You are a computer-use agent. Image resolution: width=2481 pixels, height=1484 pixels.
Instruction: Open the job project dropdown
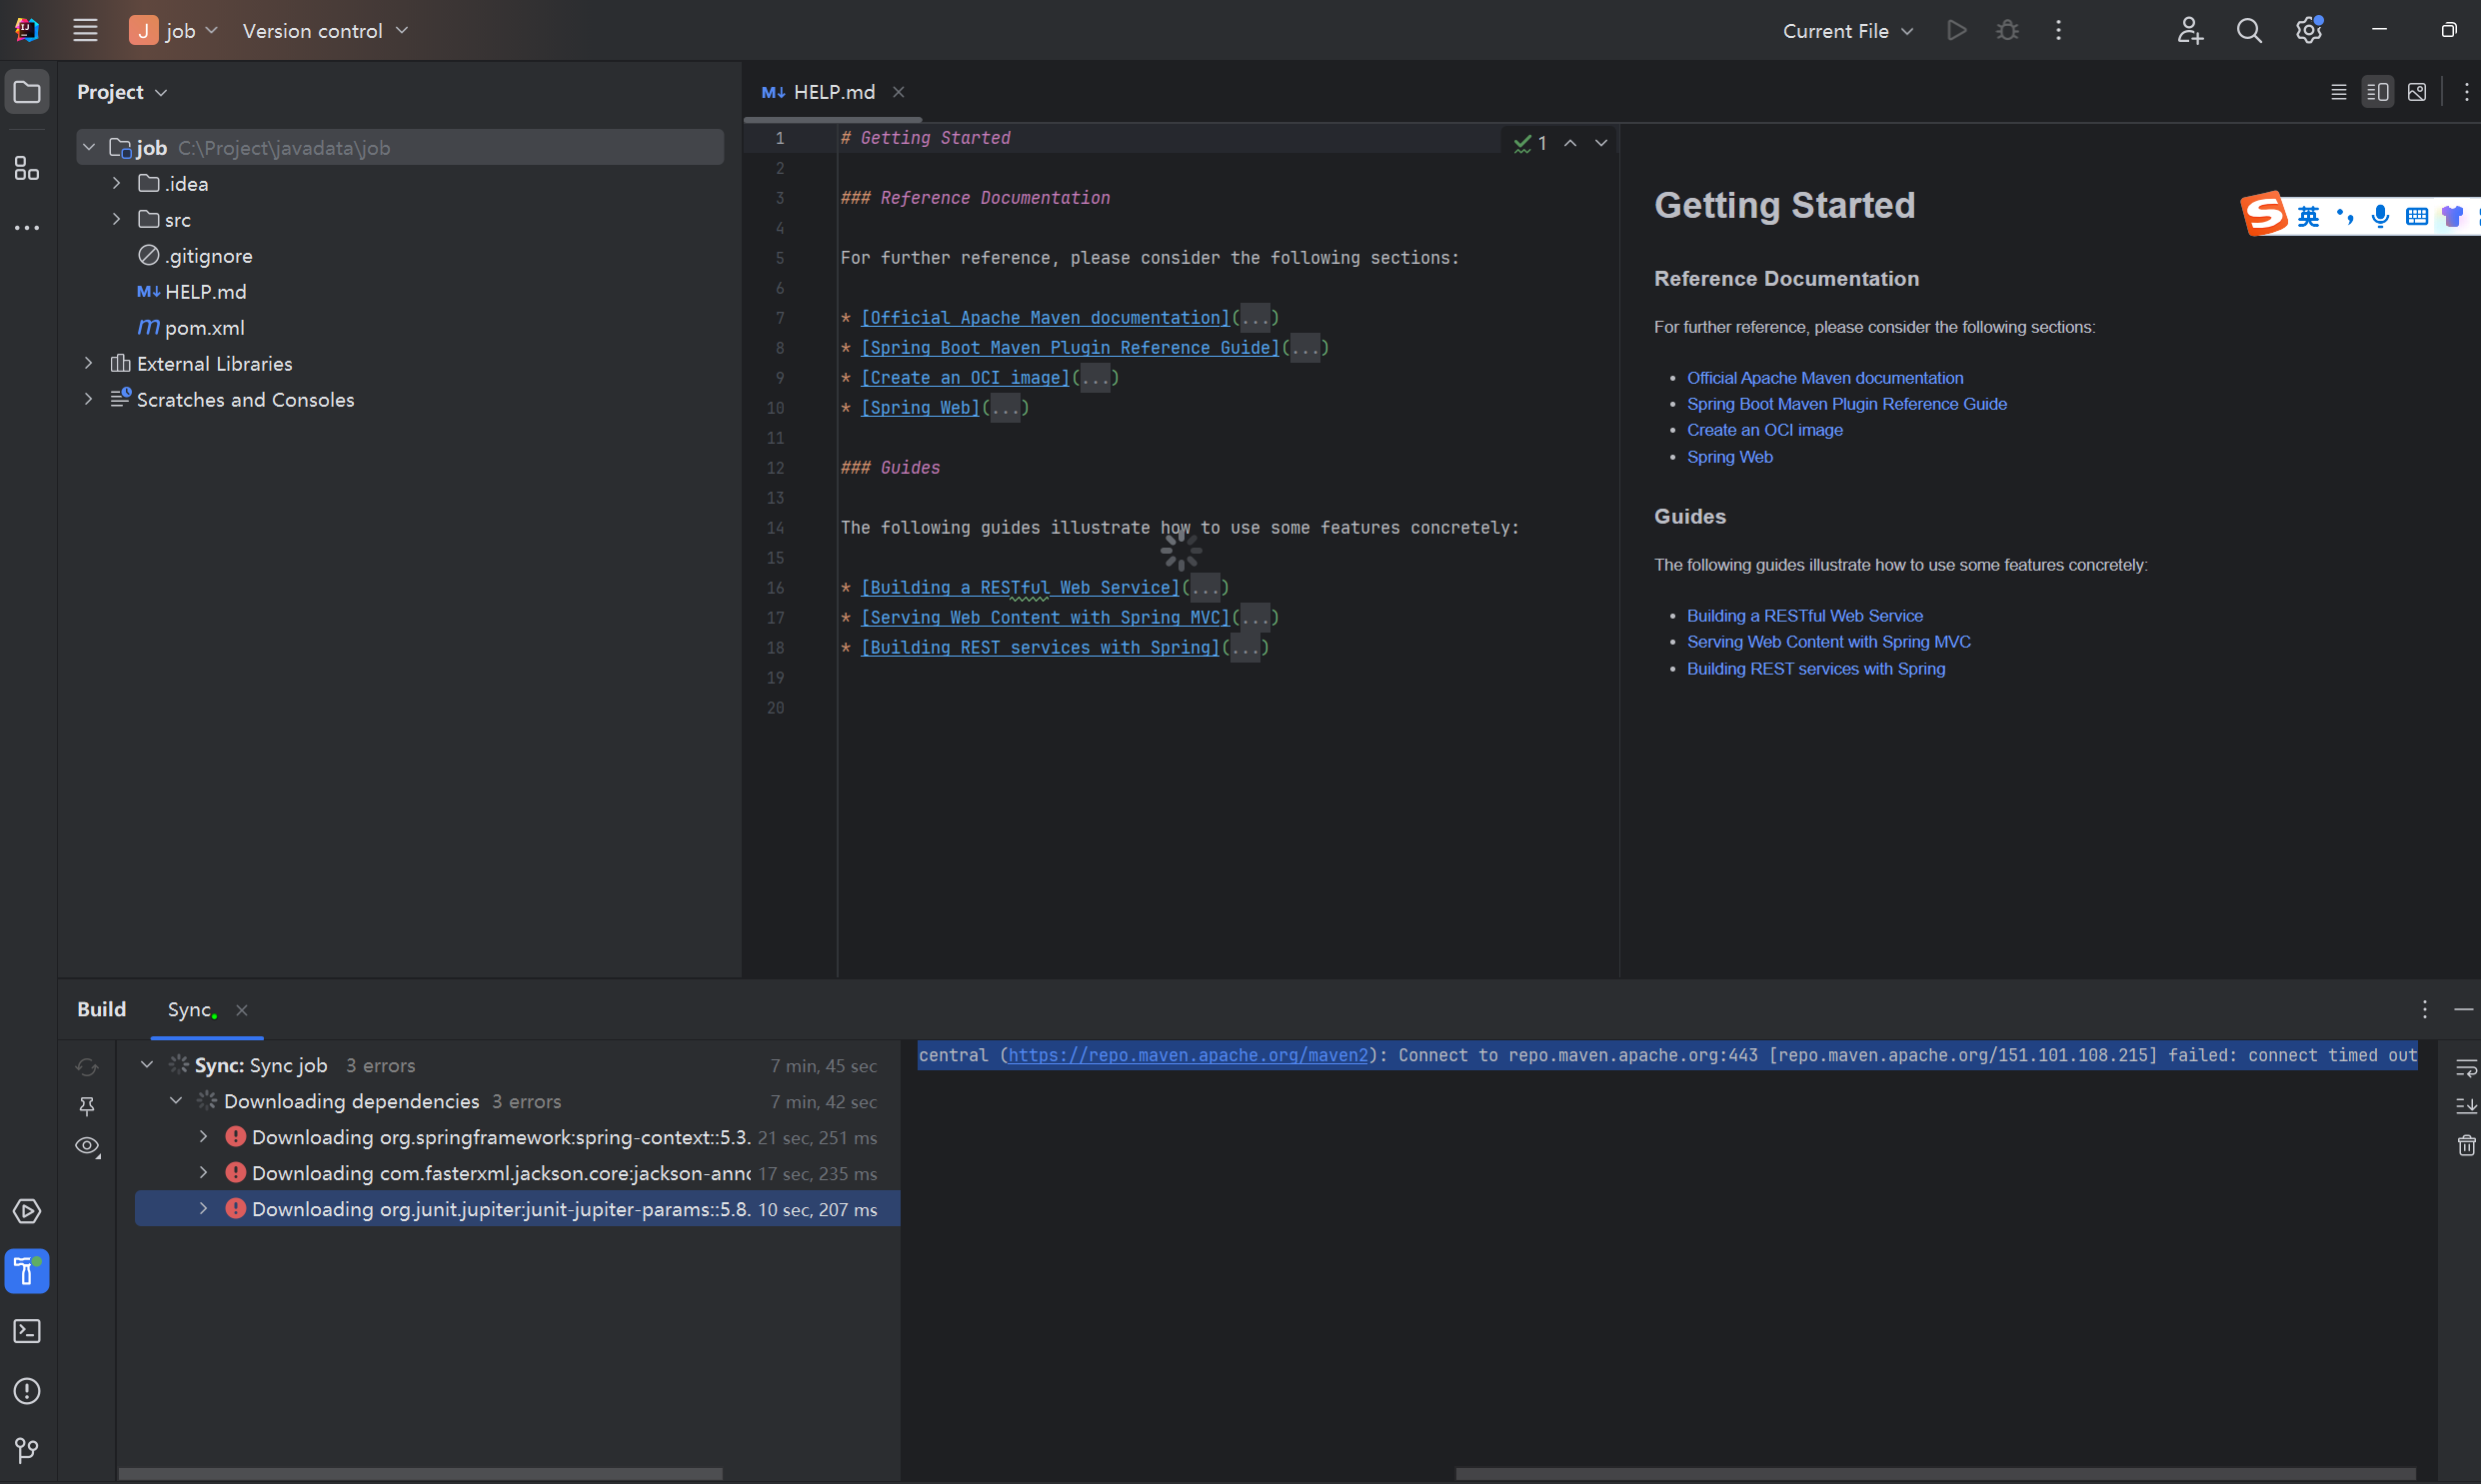(174, 31)
